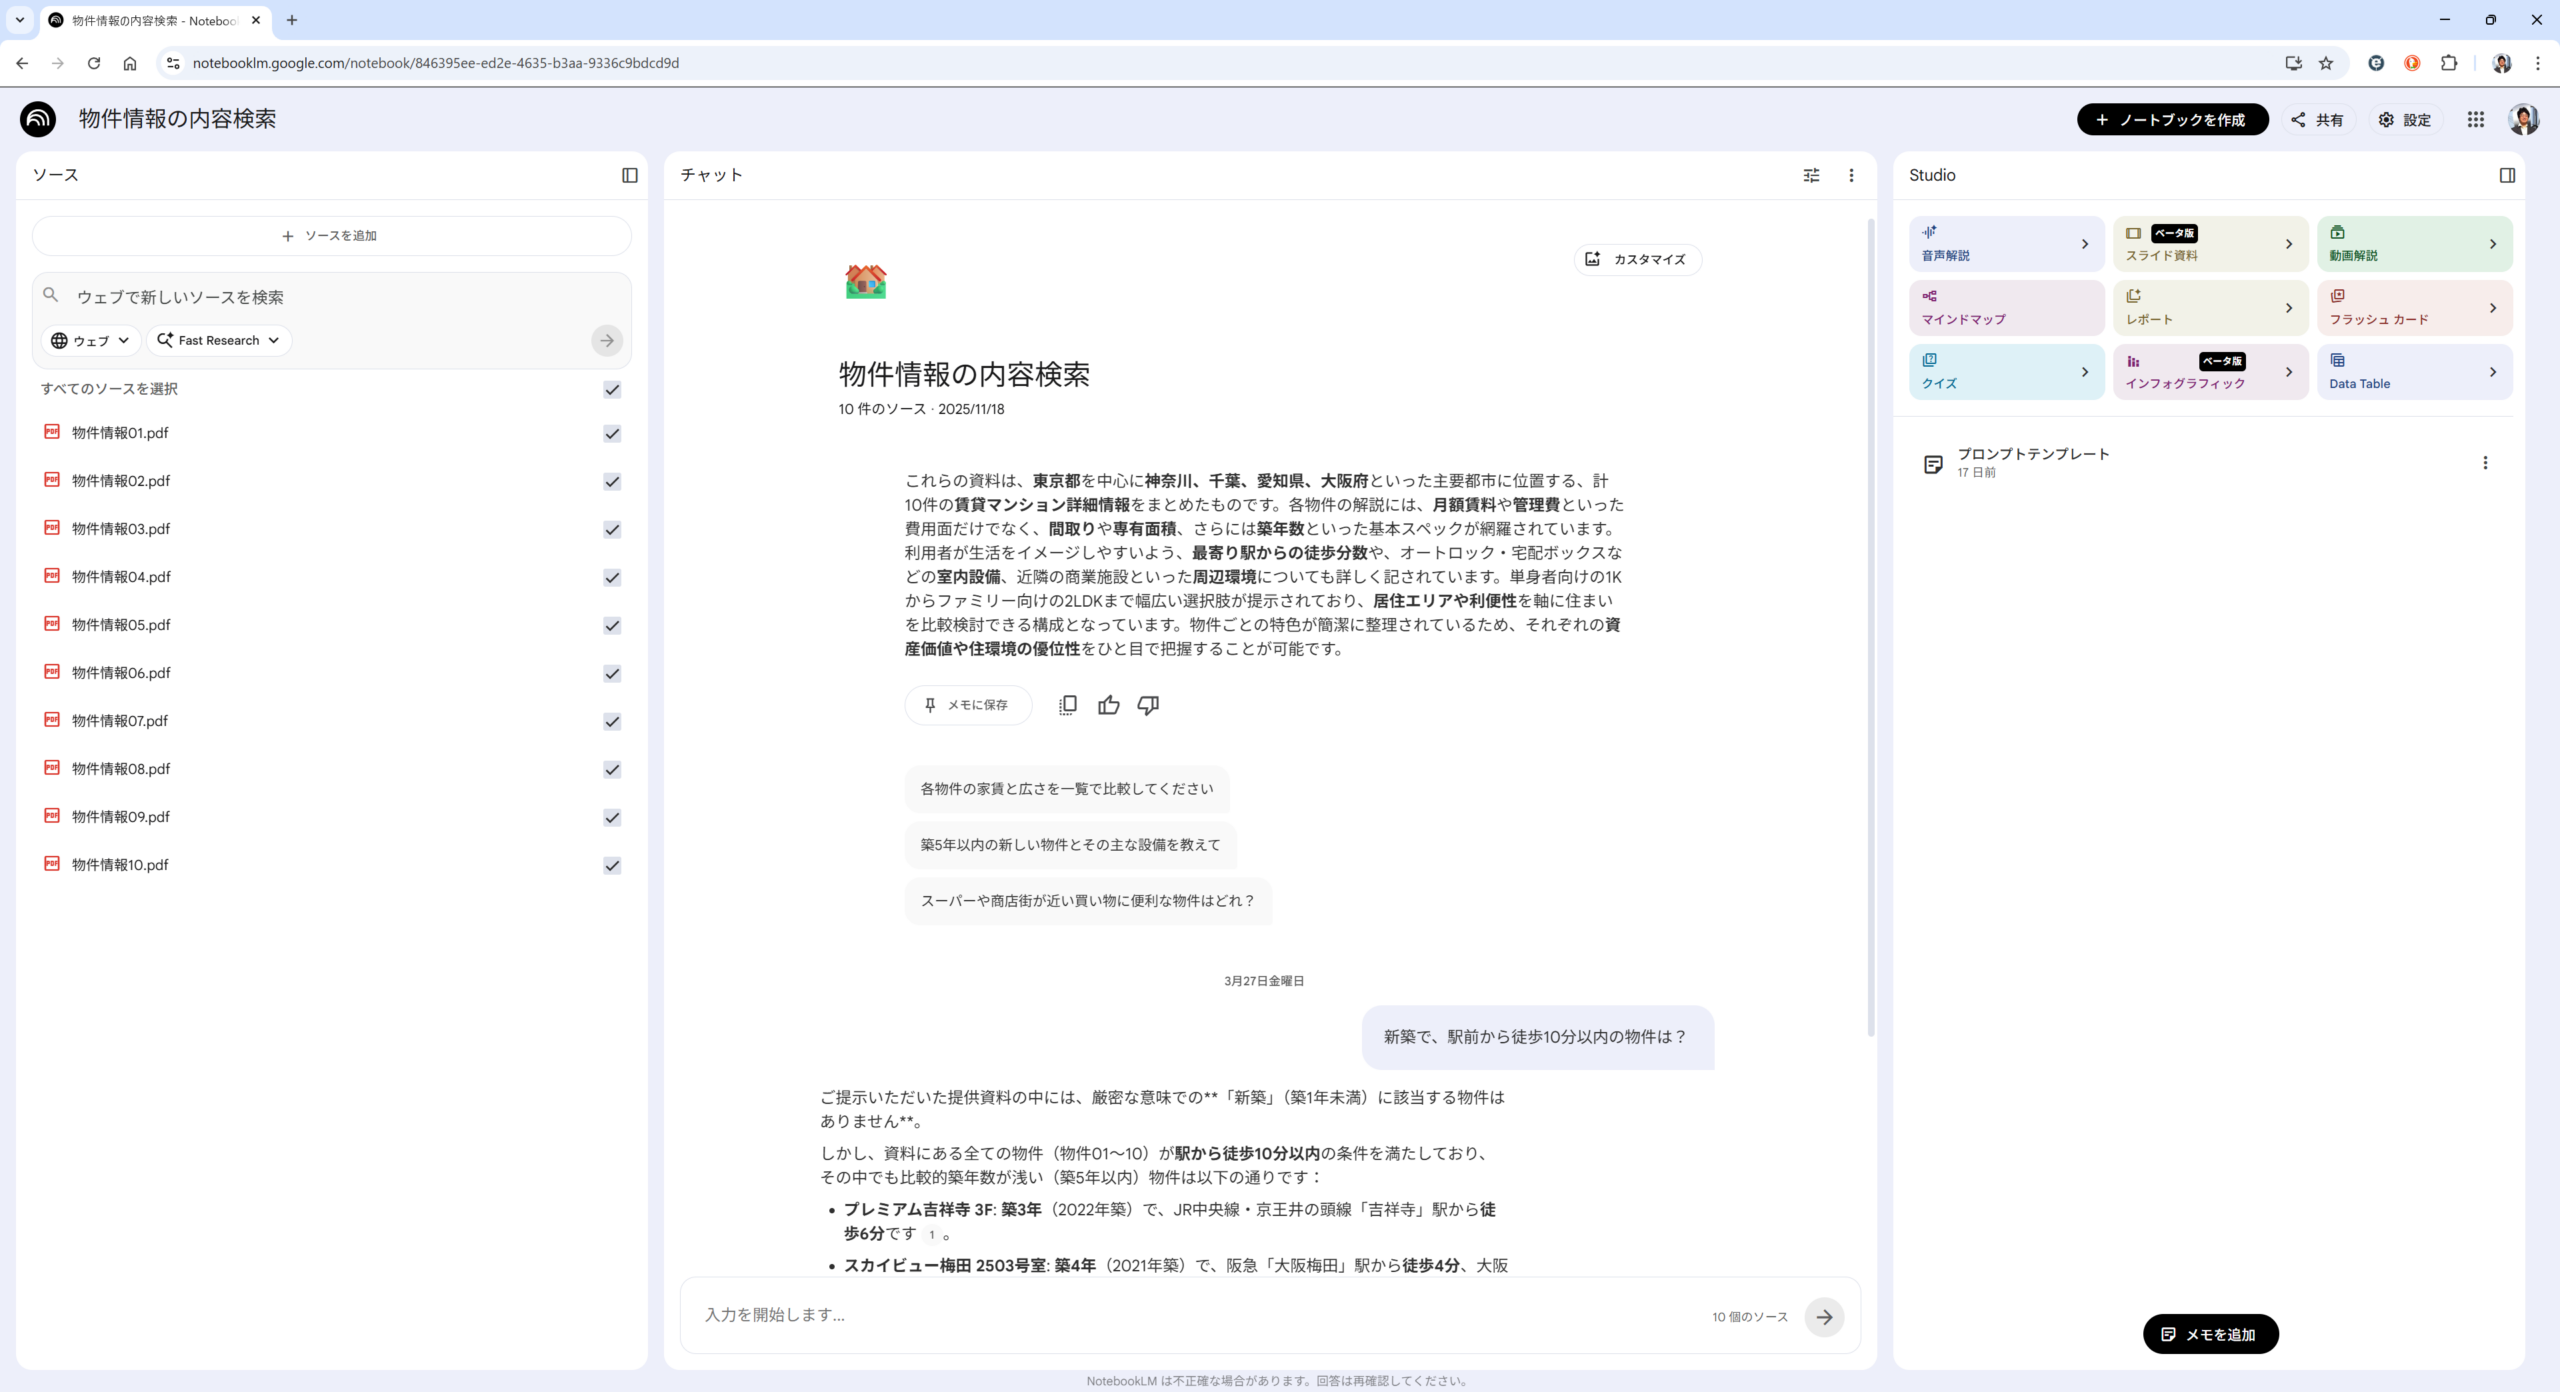2560x1392 pixels.
Task: Open the ウェブ source type dropdown
Action: 90,340
